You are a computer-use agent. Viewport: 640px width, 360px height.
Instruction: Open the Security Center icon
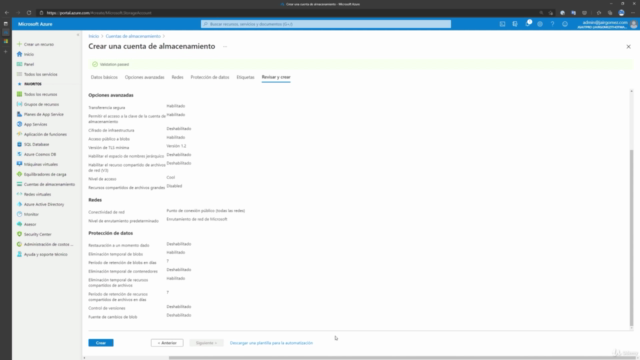(x=19, y=234)
